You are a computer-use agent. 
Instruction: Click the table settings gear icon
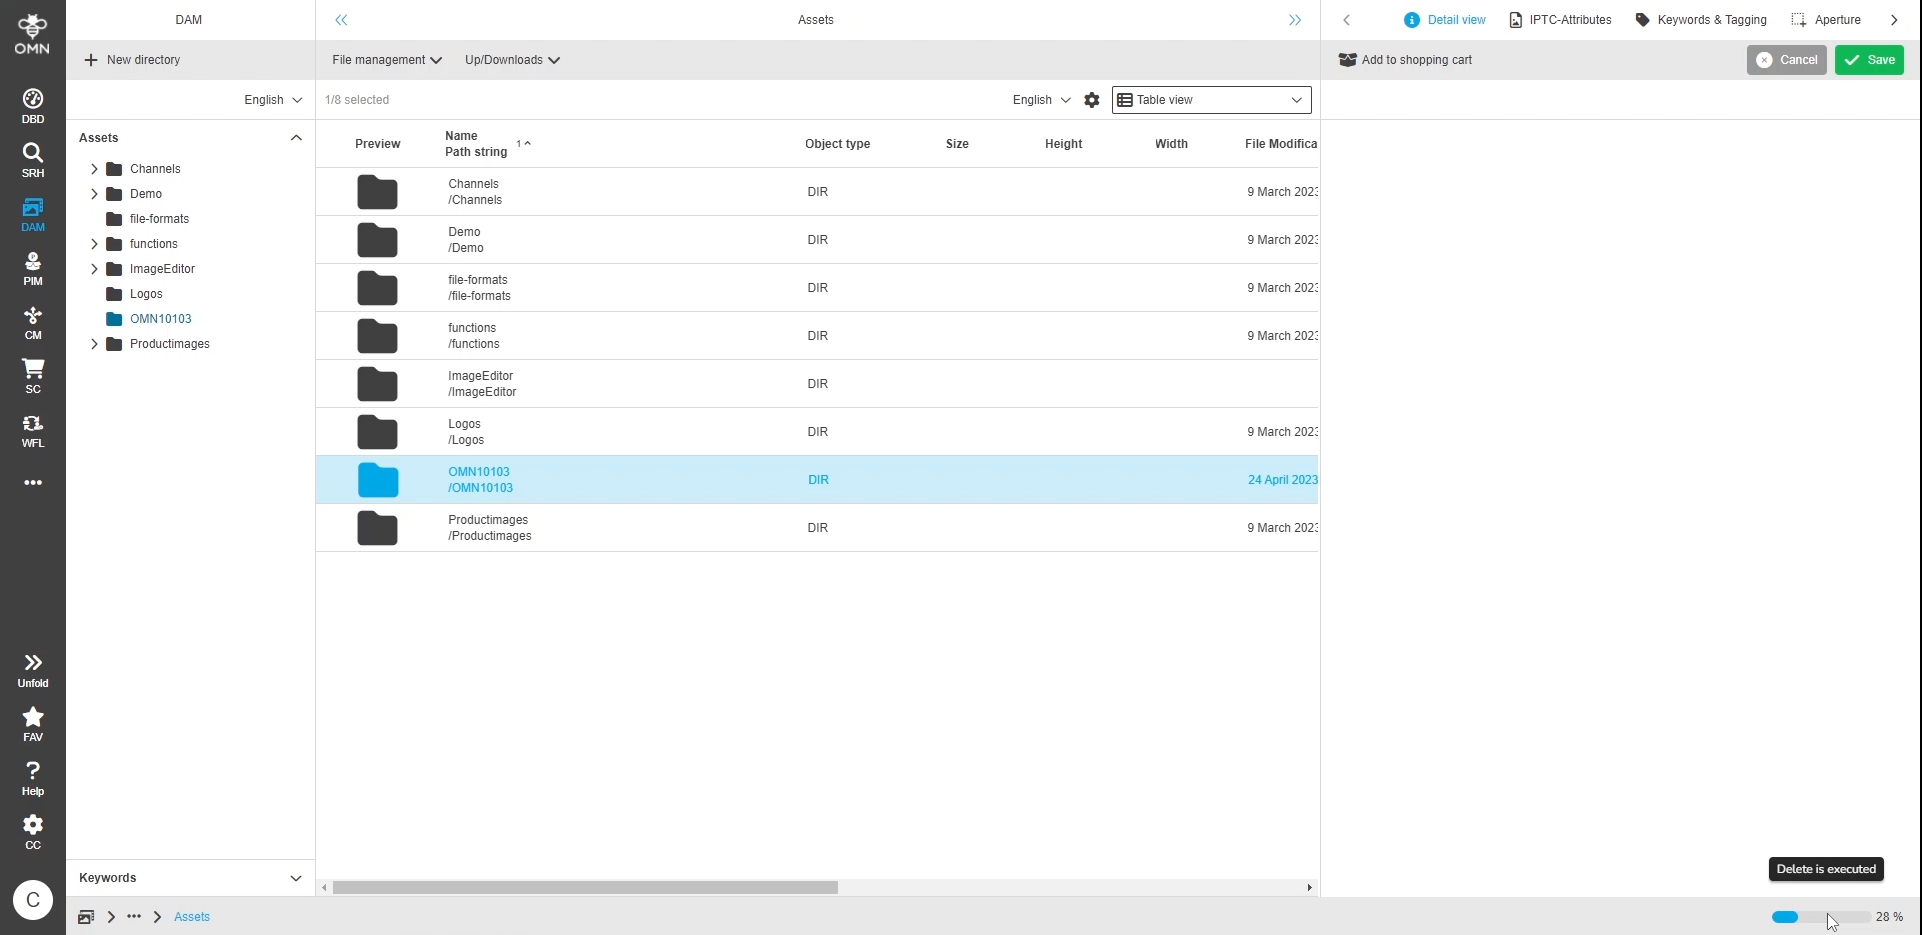pyautogui.click(x=1092, y=100)
